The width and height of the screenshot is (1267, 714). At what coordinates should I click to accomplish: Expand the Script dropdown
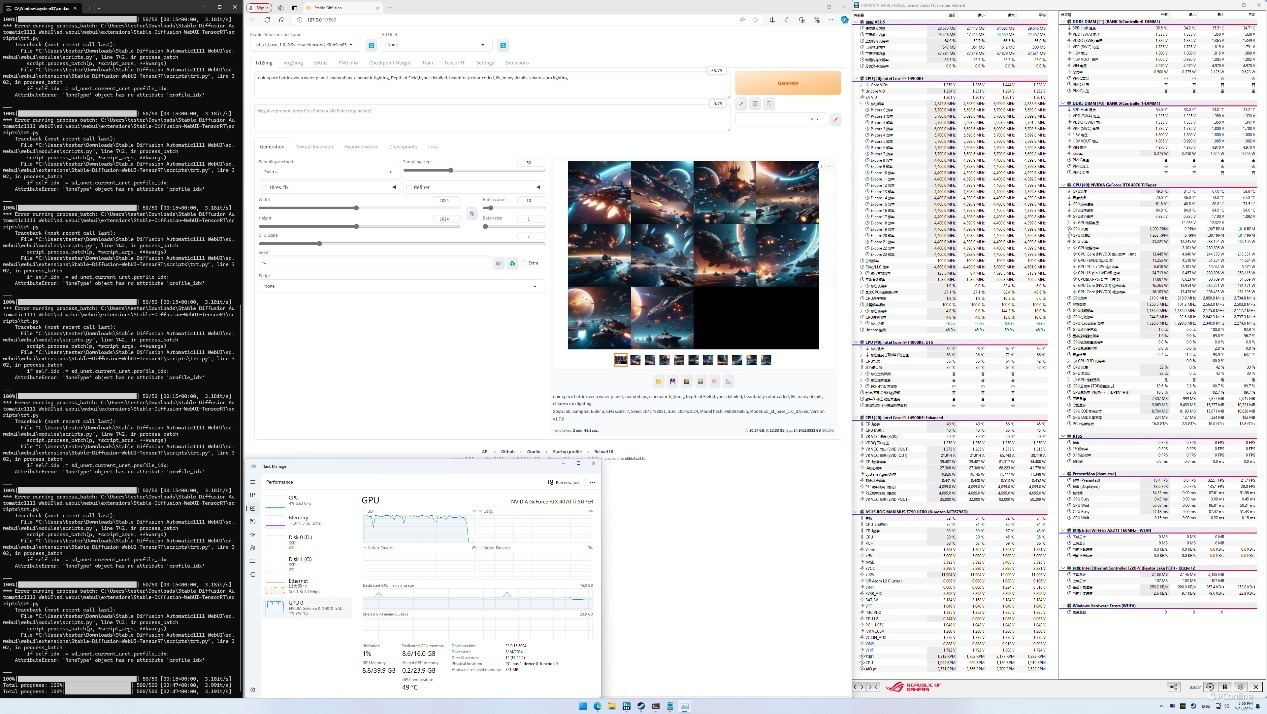[x=399, y=286]
